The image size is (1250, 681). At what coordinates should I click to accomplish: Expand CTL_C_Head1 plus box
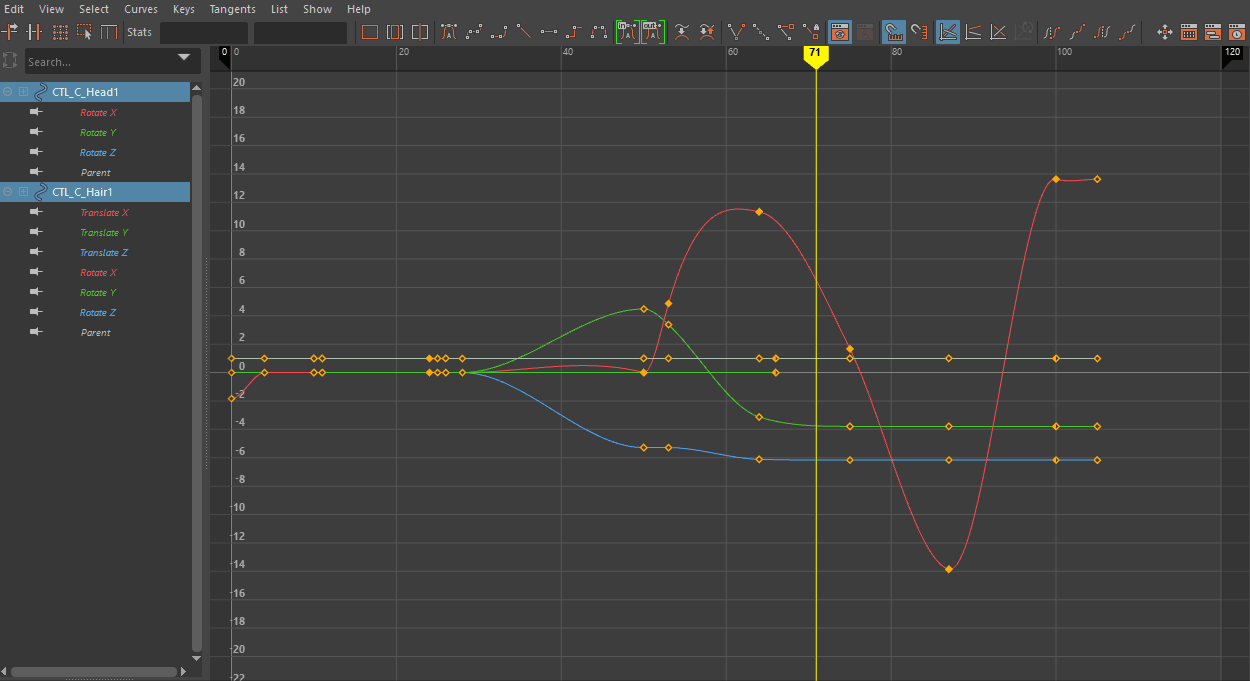click(24, 92)
